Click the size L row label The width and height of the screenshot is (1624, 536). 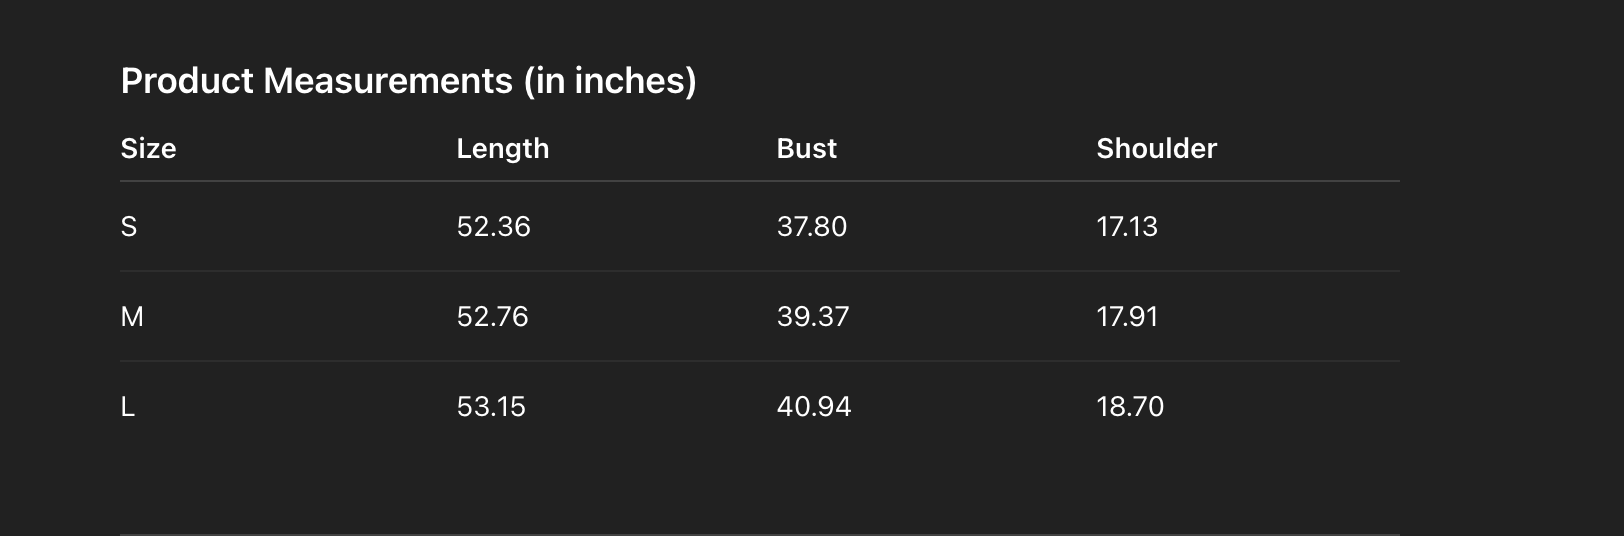tap(128, 407)
